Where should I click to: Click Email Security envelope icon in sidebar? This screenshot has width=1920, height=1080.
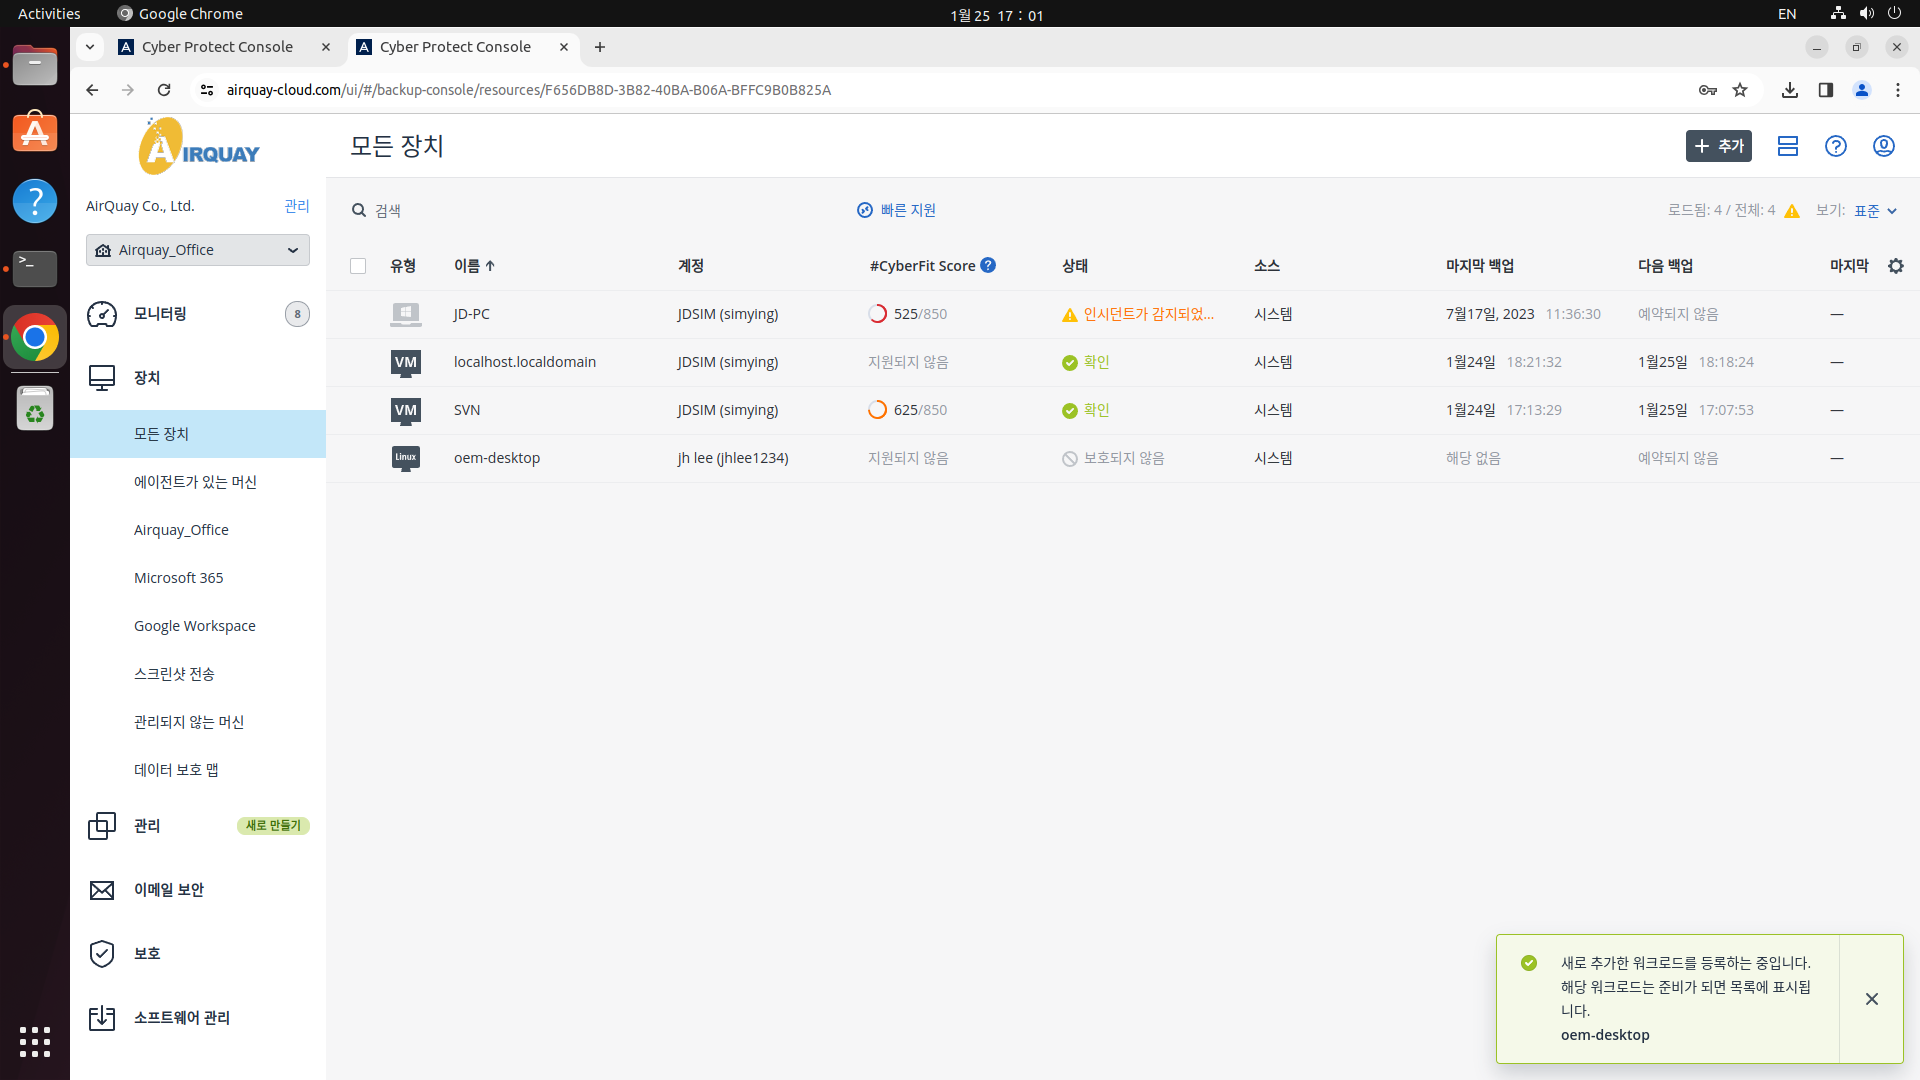pos(102,890)
